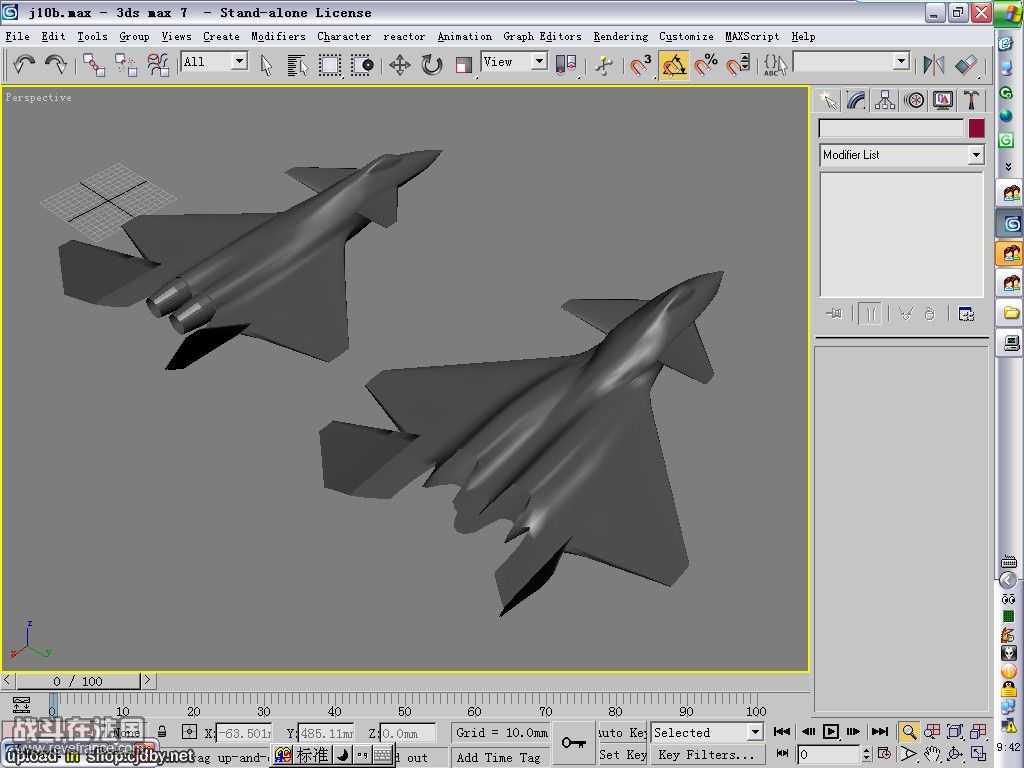1024x768 pixels.
Task: Click the large key Set Keys button
Action: pos(573,743)
